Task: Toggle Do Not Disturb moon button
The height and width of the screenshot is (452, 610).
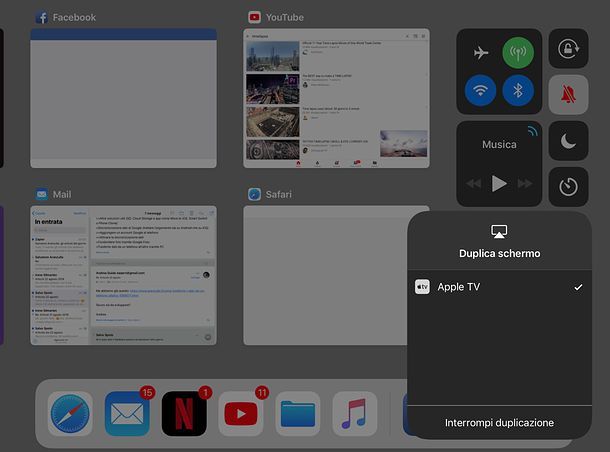Action: tap(568, 141)
